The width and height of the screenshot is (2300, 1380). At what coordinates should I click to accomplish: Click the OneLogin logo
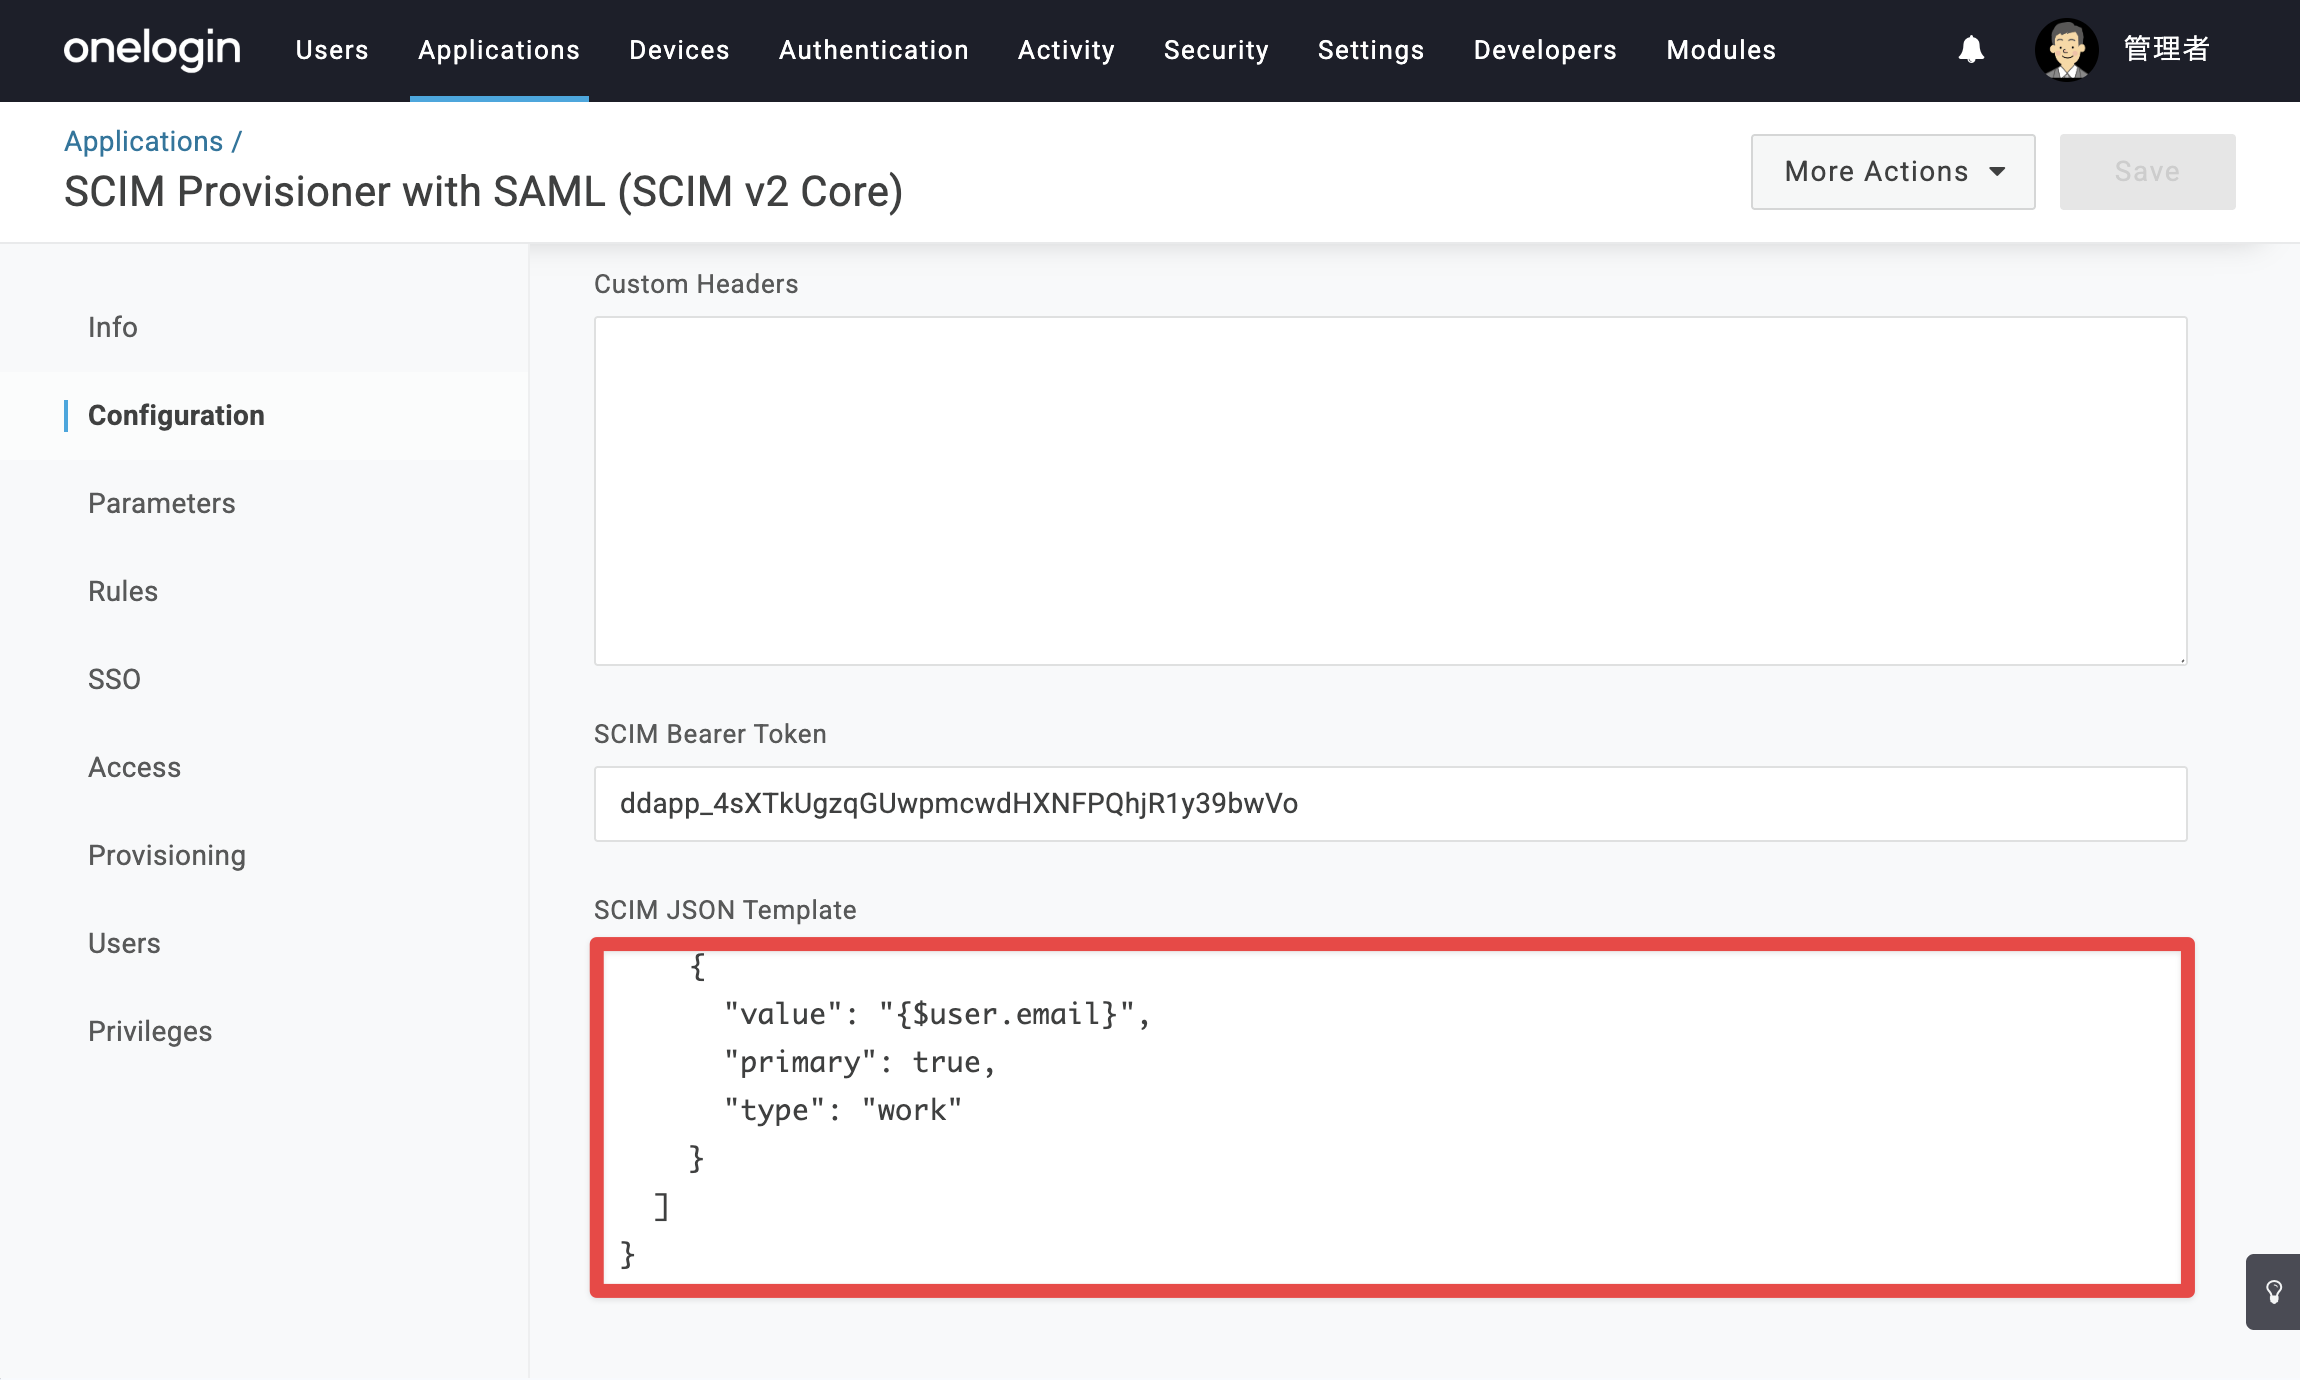click(x=152, y=49)
